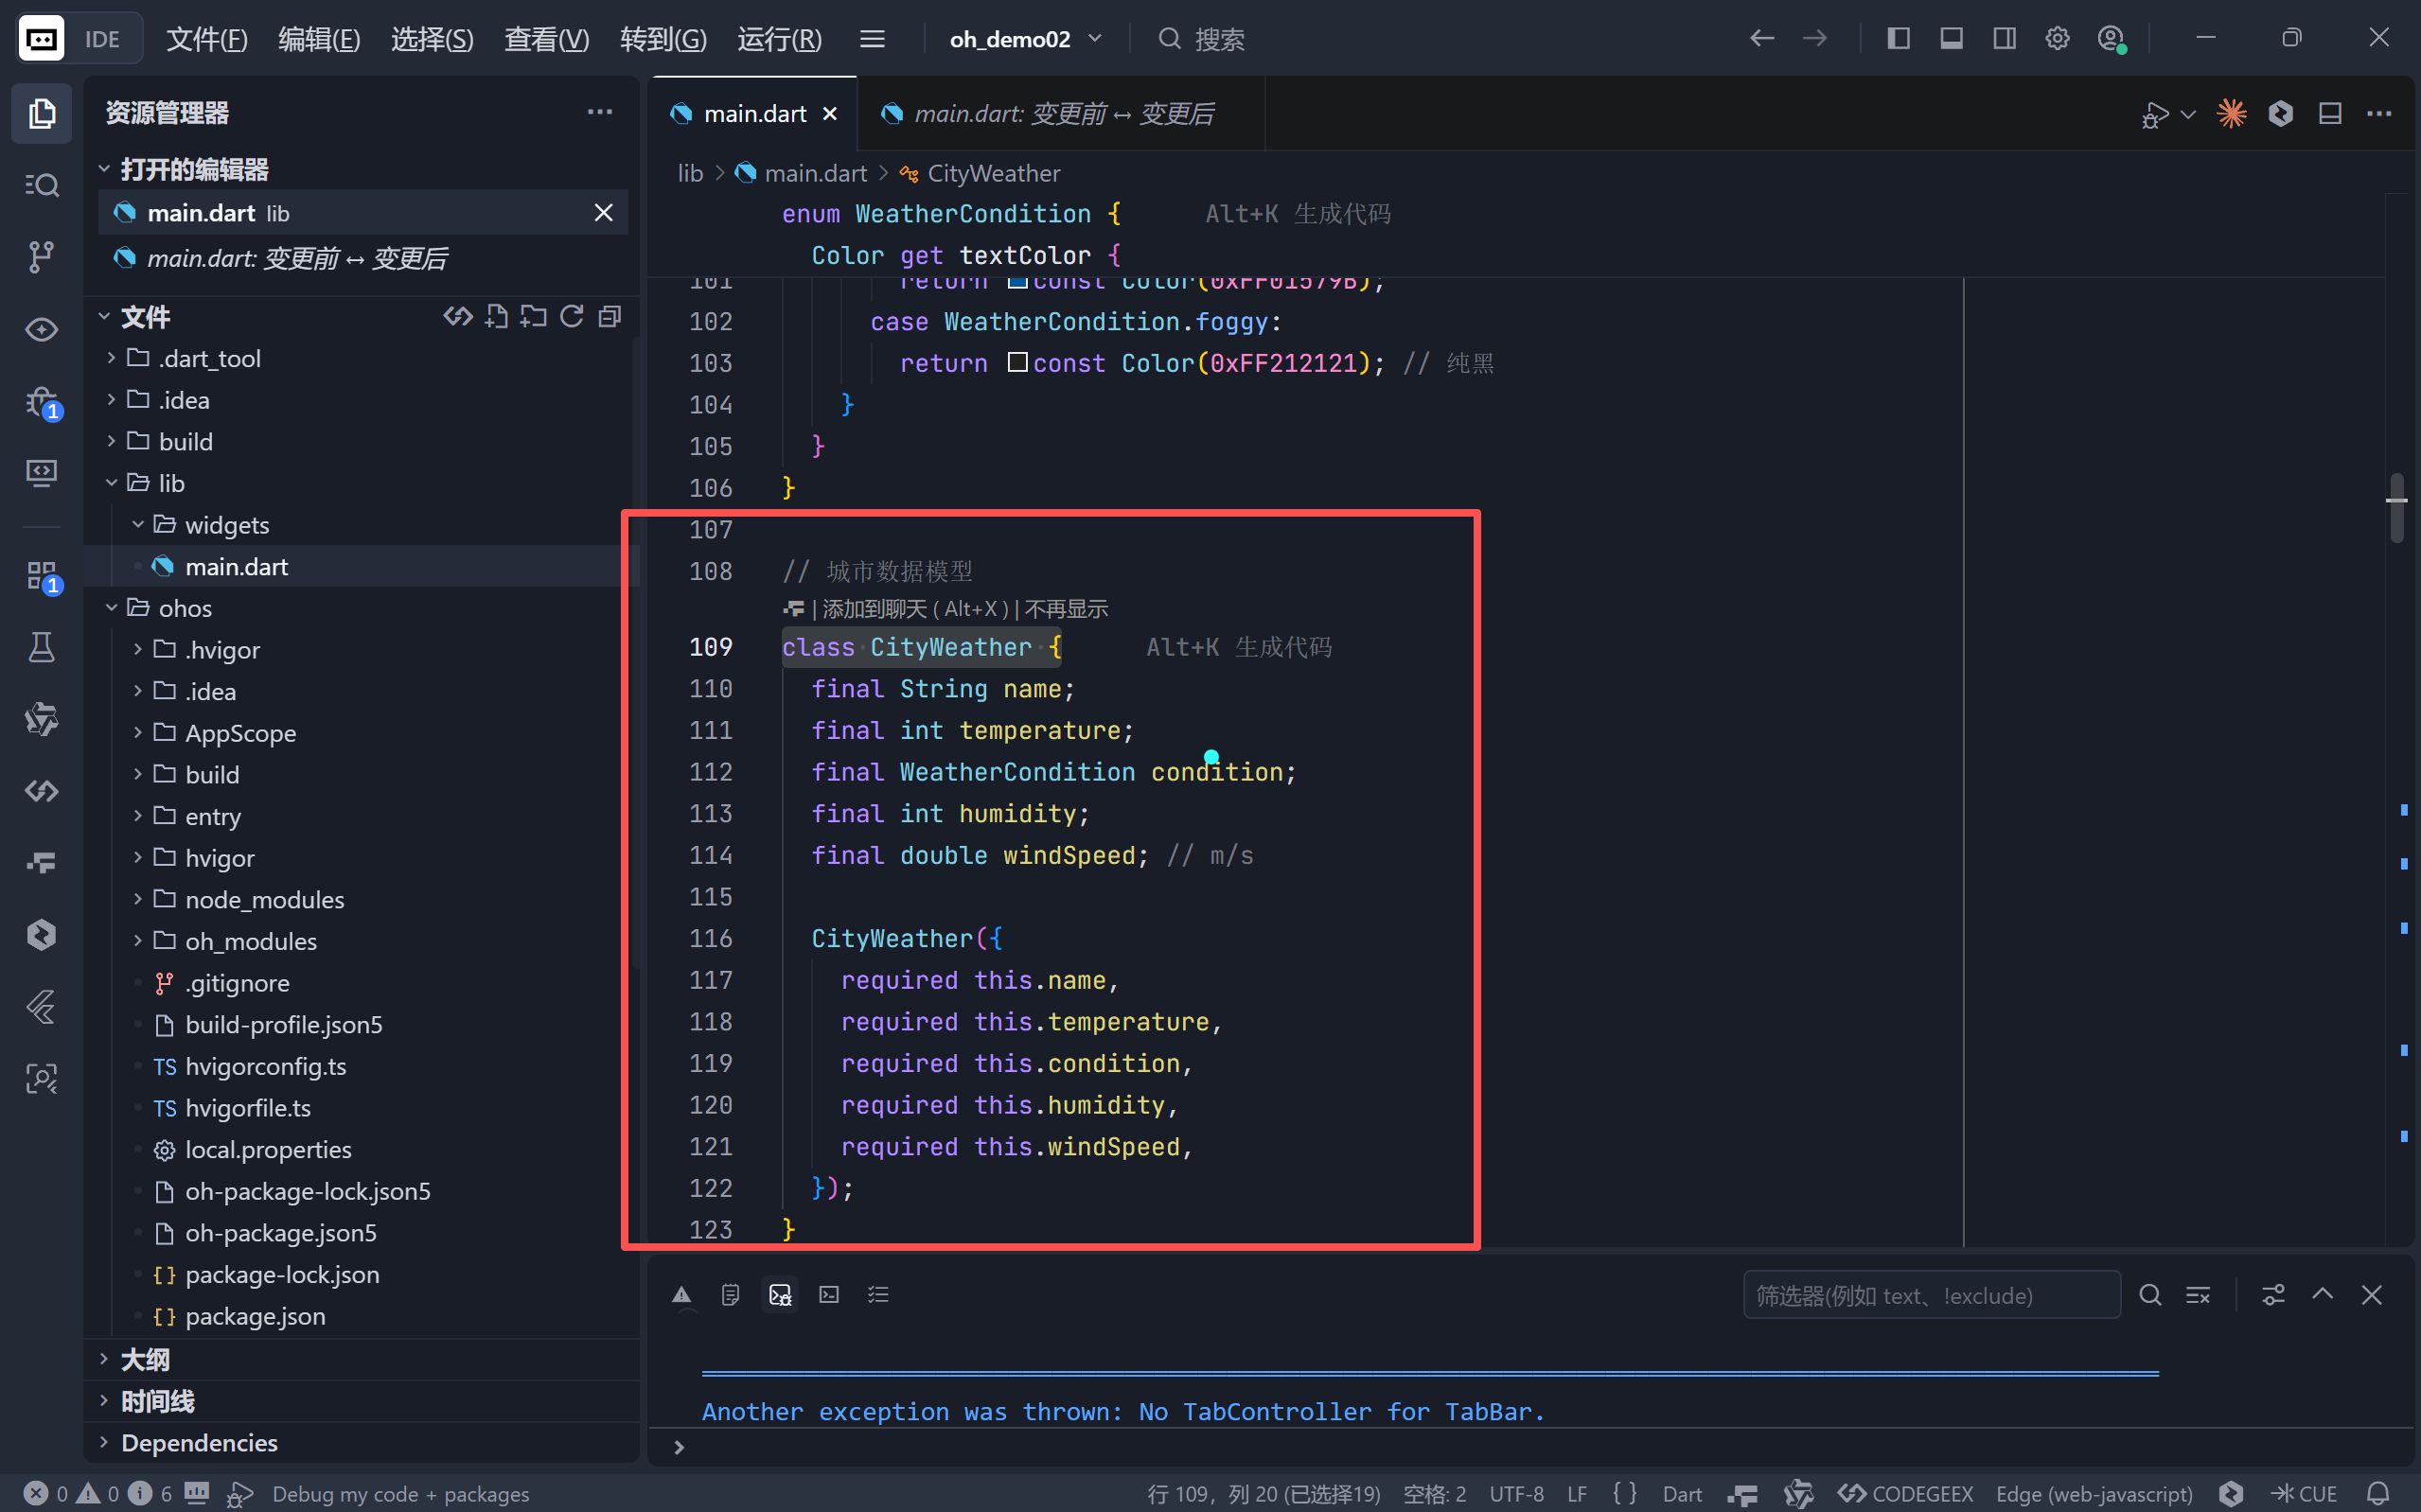The width and height of the screenshot is (2421, 1512).
Task: Open the 文件(F) menu
Action: [x=206, y=39]
